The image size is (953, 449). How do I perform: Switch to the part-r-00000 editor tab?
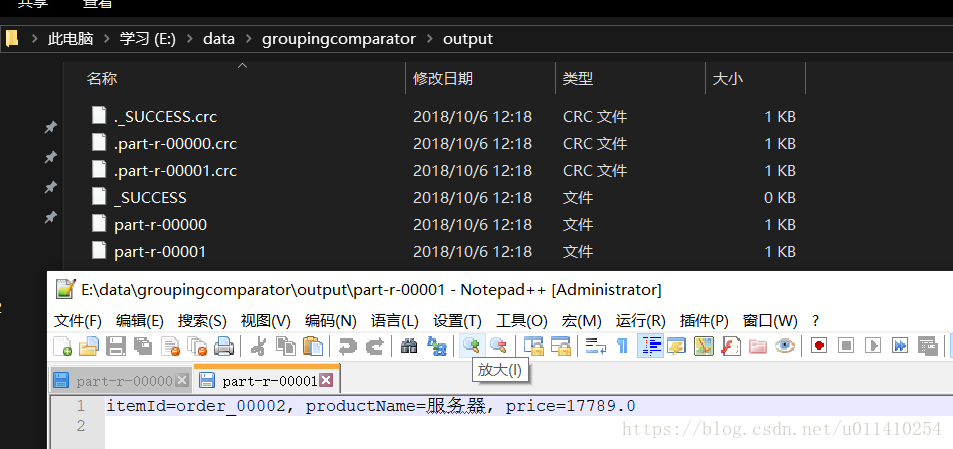tap(122, 381)
